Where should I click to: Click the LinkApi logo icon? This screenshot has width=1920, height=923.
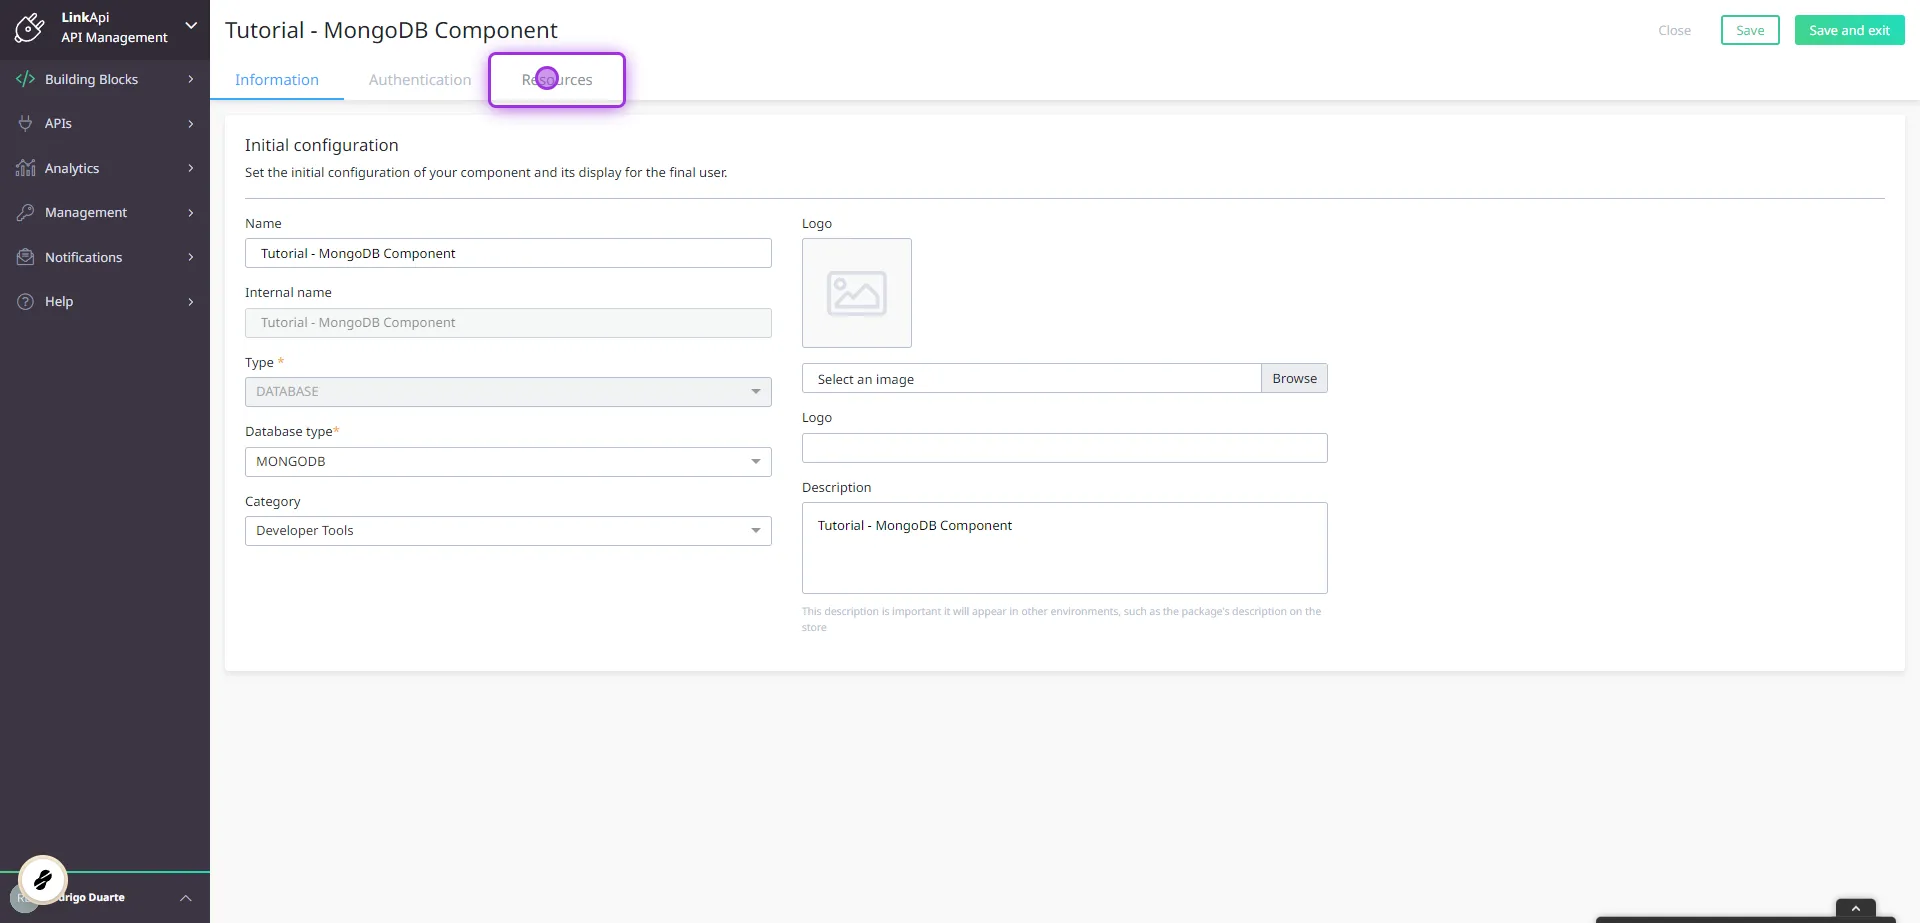pos(29,28)
